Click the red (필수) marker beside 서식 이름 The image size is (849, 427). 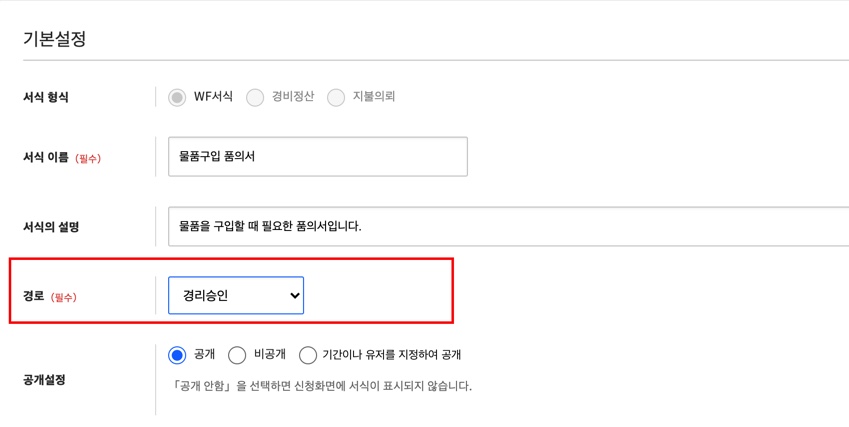[x=88, y=158]
